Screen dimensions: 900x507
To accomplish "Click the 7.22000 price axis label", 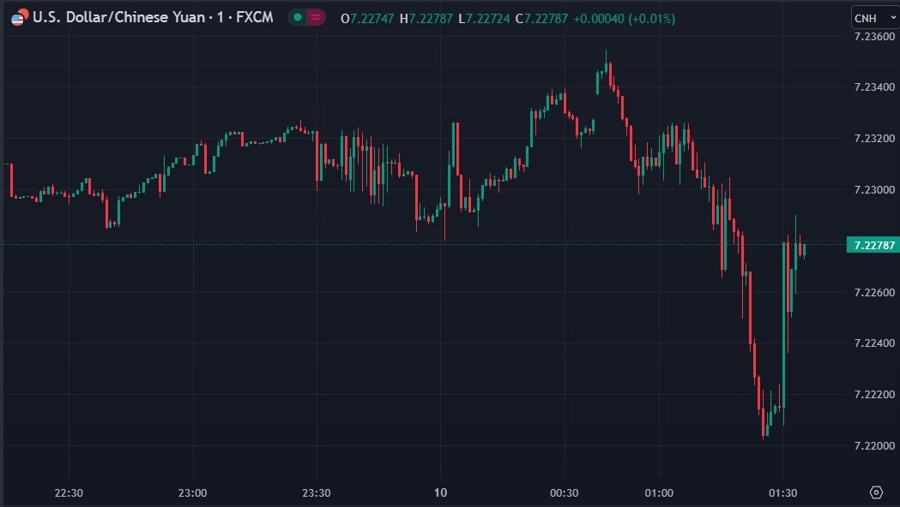I will pyautogui.click(x=874, y=446).
